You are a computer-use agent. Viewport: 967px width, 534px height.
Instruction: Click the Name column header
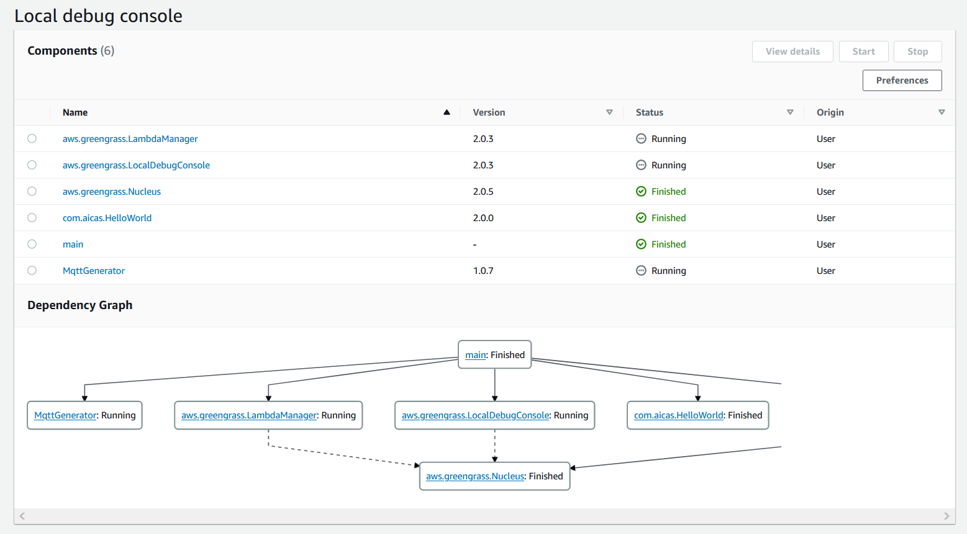(x=75, y=112)
